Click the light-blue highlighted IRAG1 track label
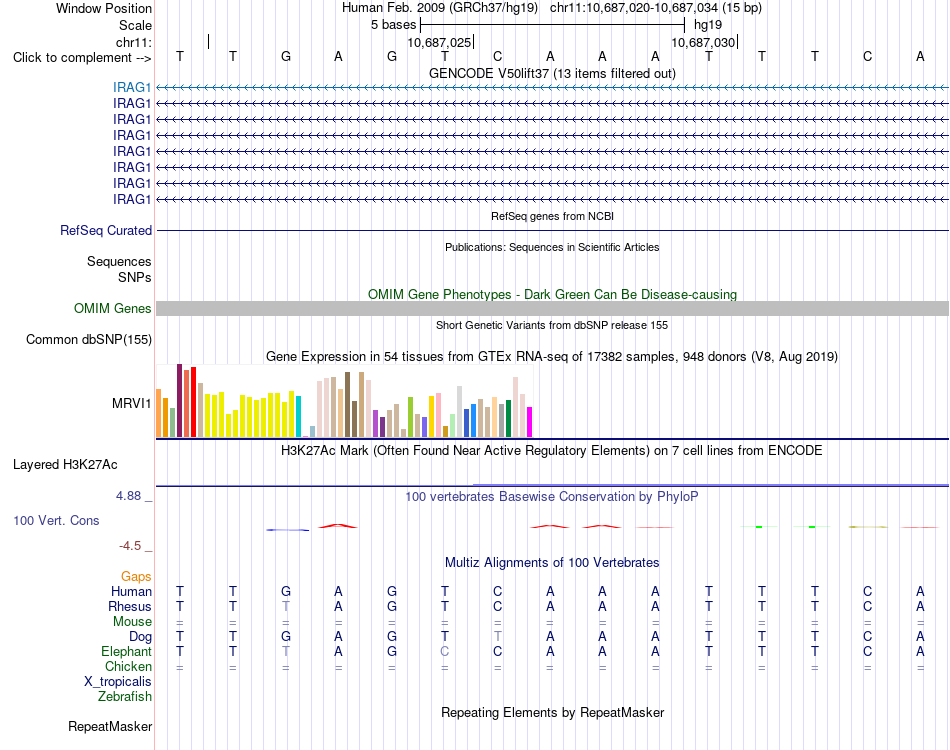This screenshot has height=750, width=950. [131, 88]
